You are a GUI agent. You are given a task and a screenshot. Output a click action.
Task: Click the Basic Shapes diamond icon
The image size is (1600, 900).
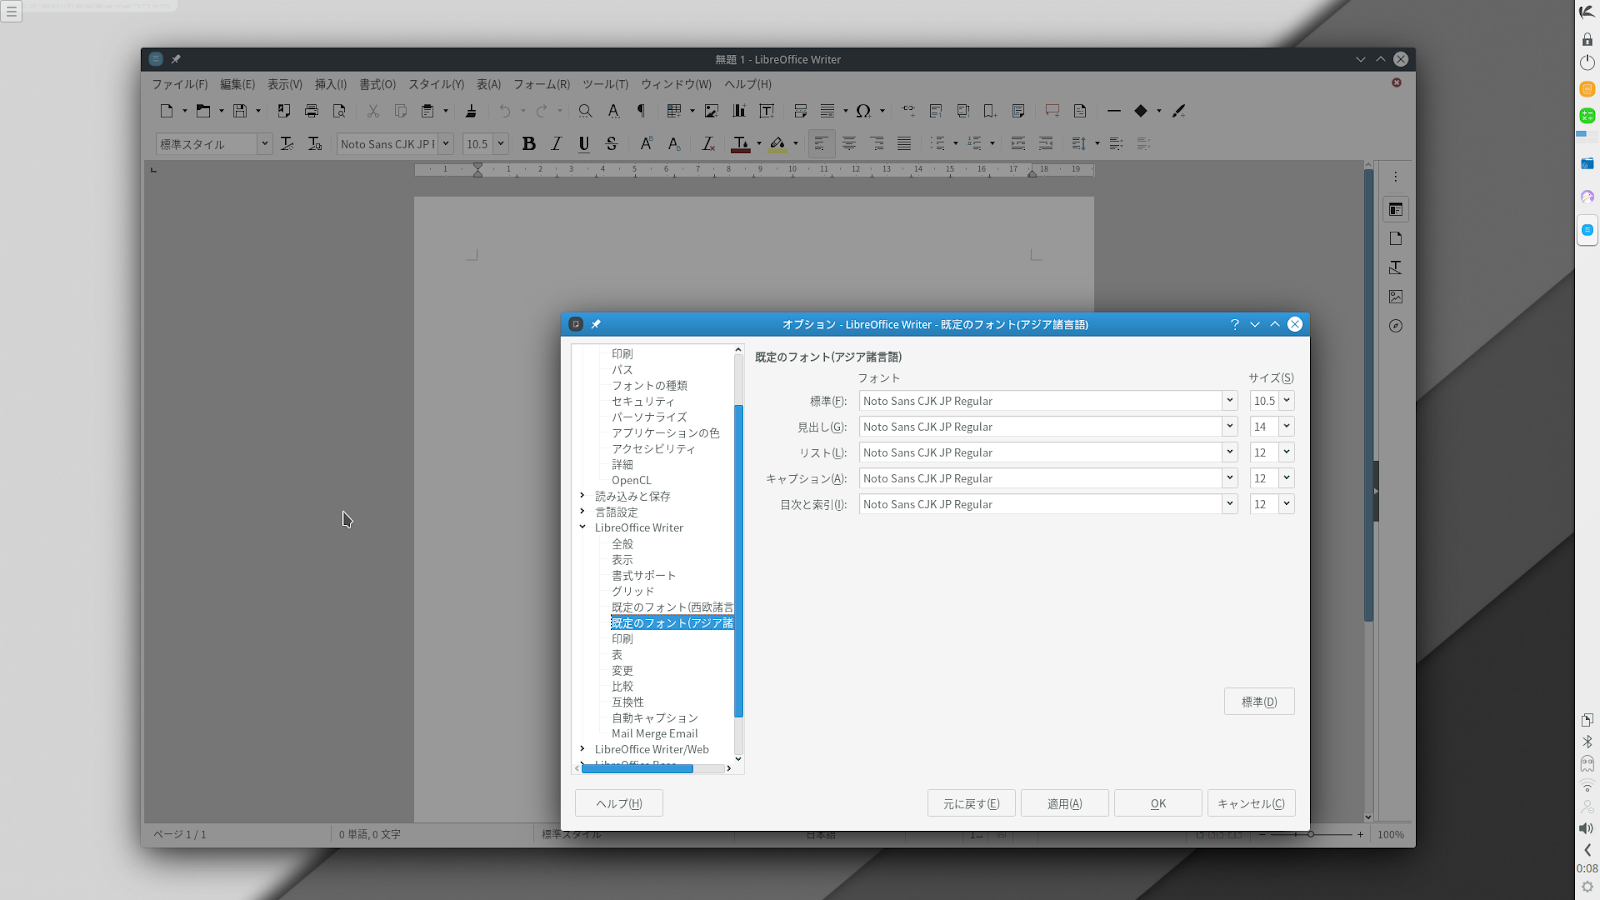1141,111
